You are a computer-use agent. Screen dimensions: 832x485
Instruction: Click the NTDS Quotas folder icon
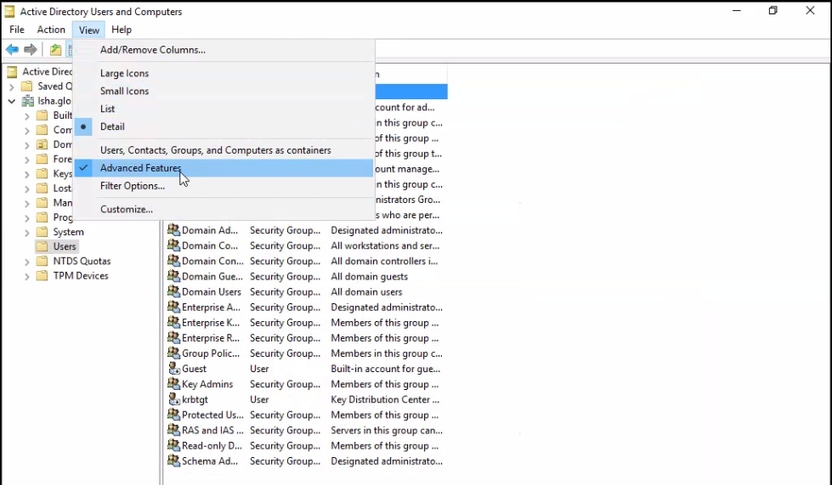click(42, 261)
